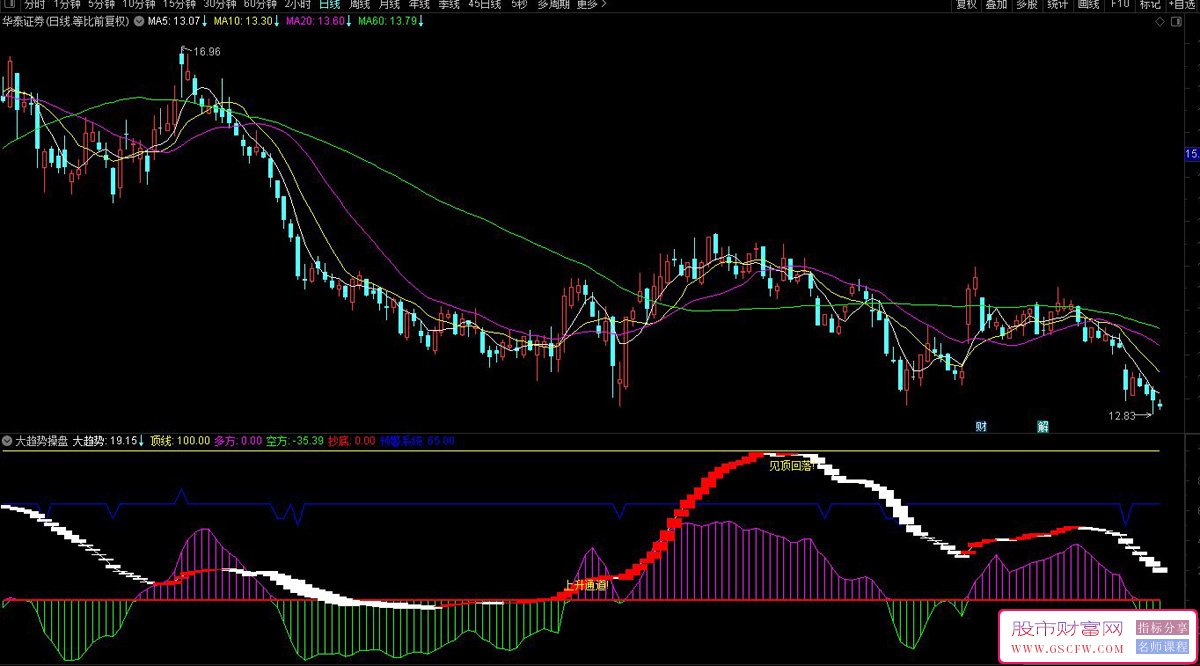Viewport: 1200px width, 666px height.
Task: Select the 2小时 period tab
Action: [299, 4]
